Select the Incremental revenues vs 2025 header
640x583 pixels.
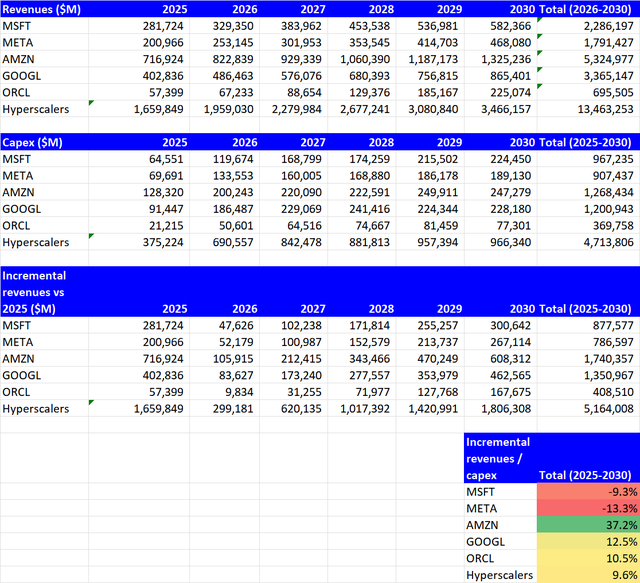[44, 292]
